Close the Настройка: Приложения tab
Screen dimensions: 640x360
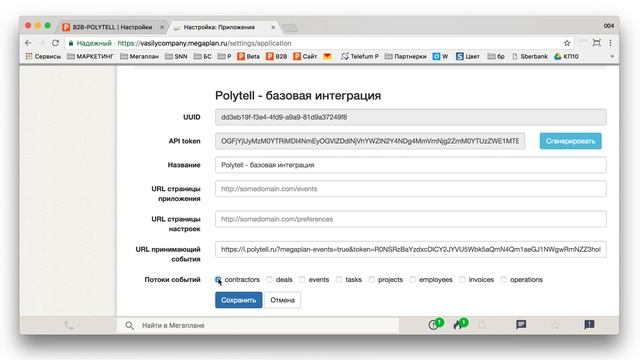(x=273, y=27)
